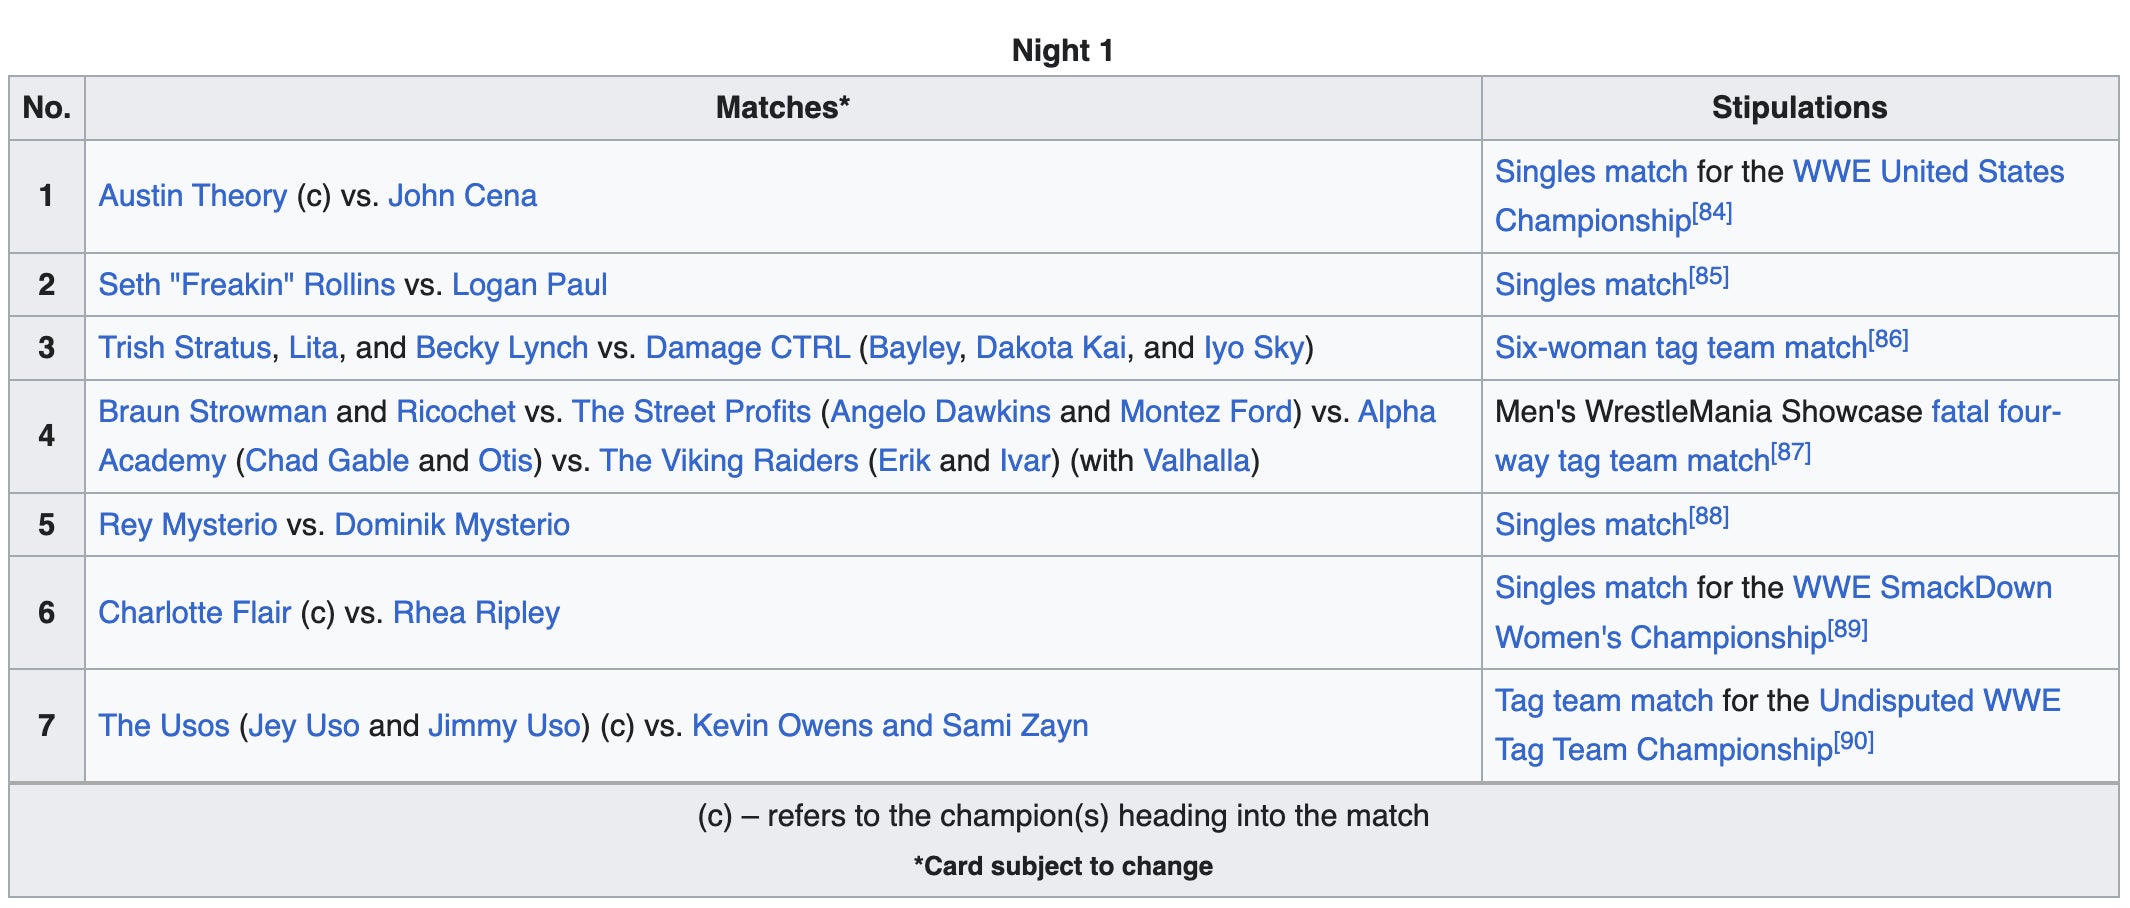The width and height of the screenshot is (2130, 908).
Task: Click the Becky Lynch link
Action: (501, 348)
